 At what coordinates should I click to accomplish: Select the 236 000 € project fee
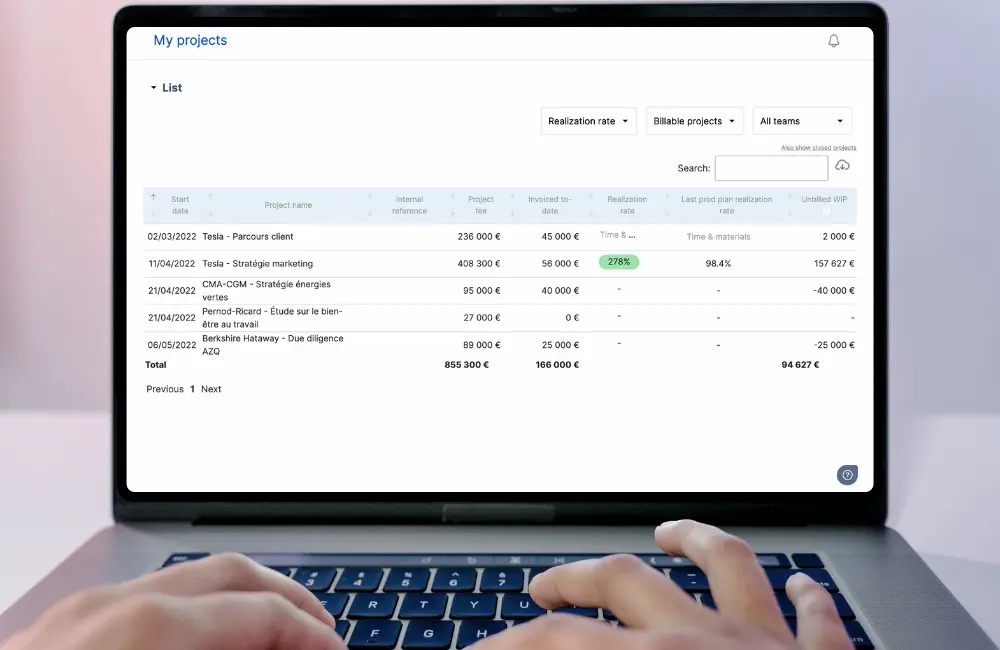(479, 237)
